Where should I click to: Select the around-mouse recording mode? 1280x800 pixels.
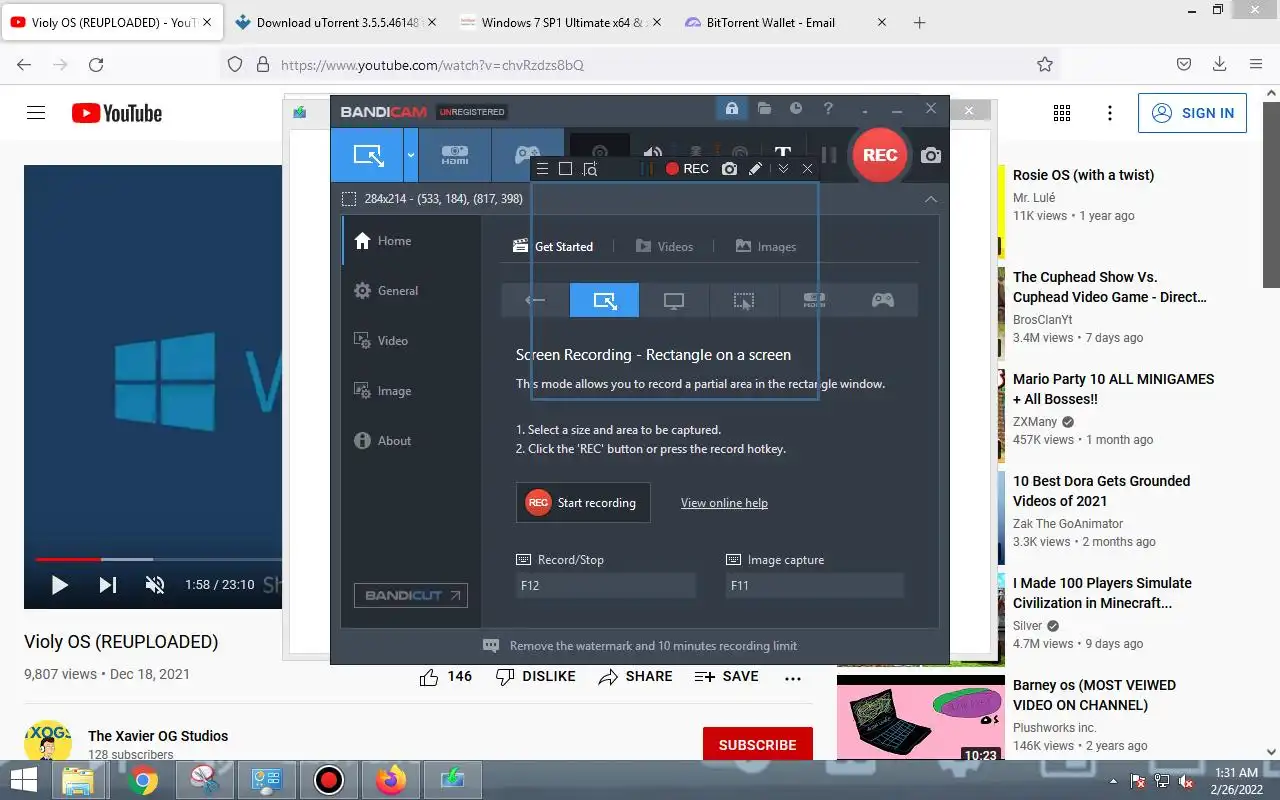click(743, 300)
